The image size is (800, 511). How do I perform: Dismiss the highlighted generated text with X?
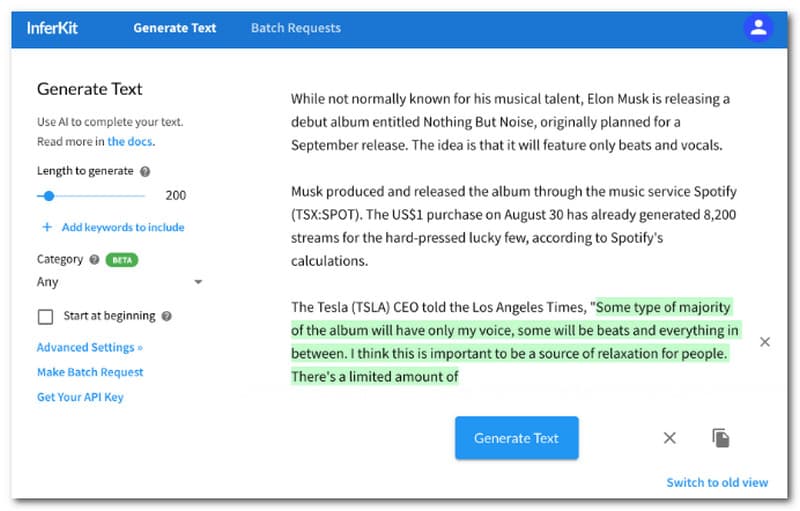[764, 342]
